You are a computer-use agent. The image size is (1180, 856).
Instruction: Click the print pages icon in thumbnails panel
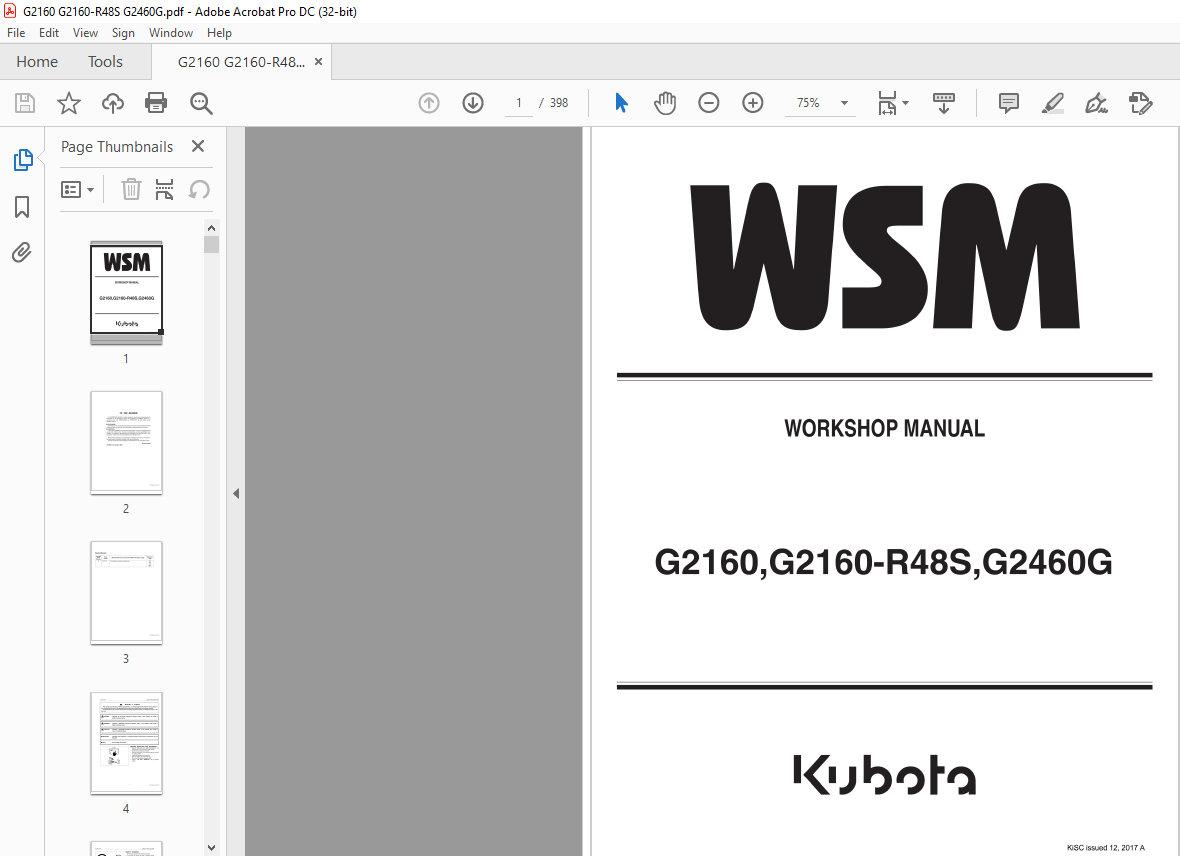(164, 190)
